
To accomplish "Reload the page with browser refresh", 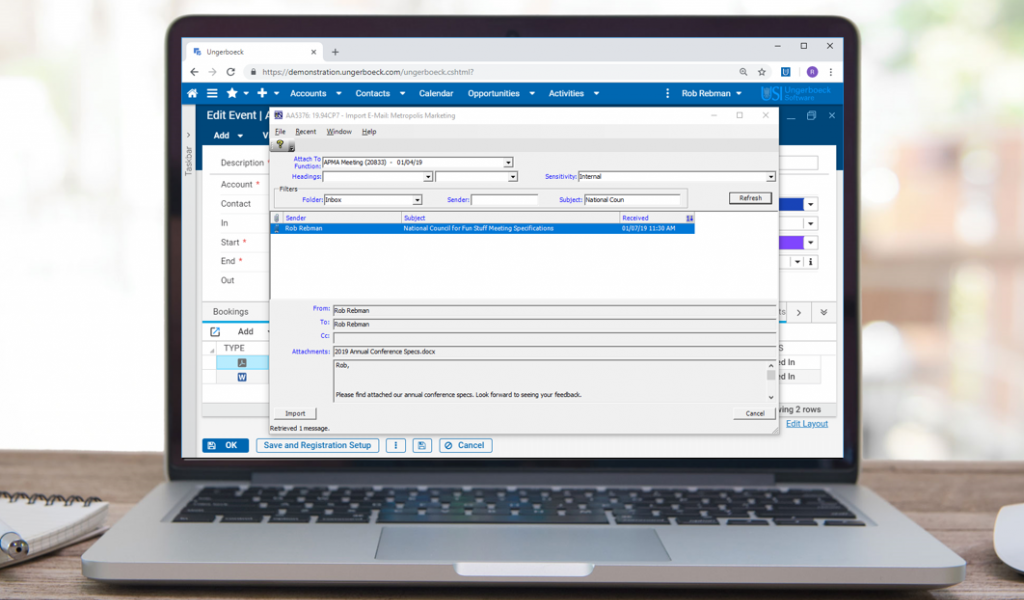I will coord(231,72).
